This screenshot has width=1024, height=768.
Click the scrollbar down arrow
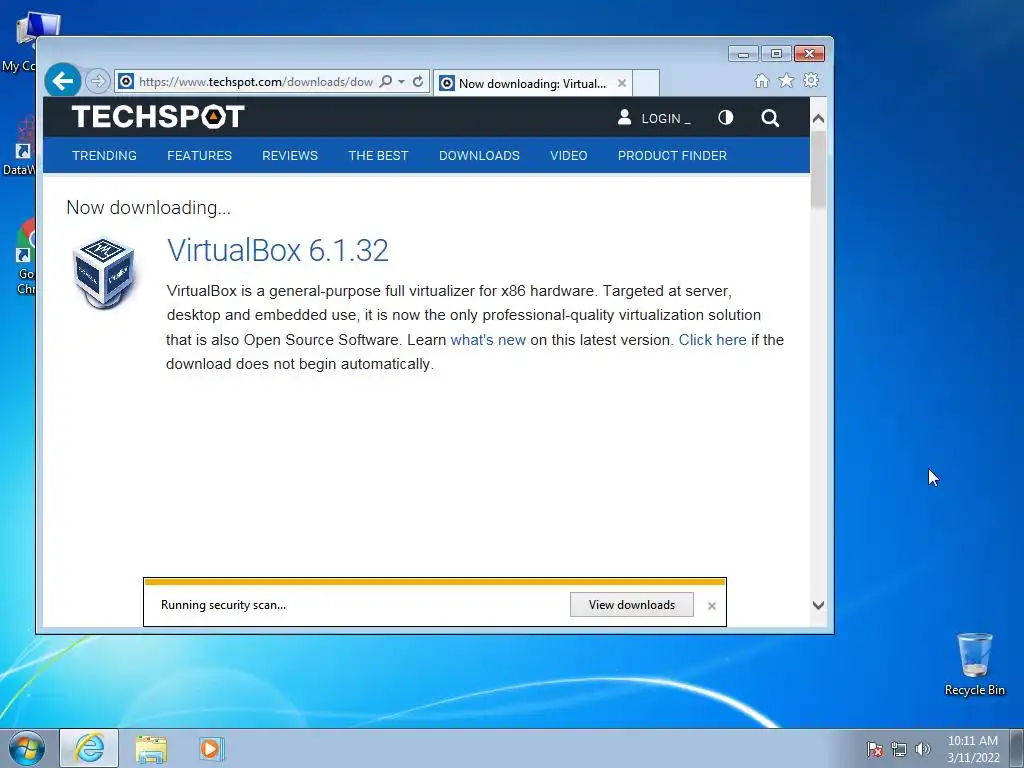[818, 605]
